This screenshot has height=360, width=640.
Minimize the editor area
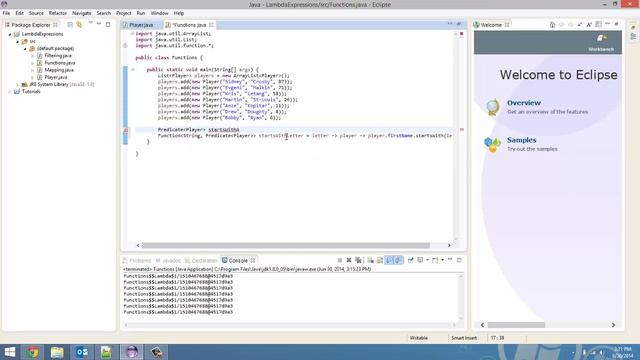pos(450,24)
